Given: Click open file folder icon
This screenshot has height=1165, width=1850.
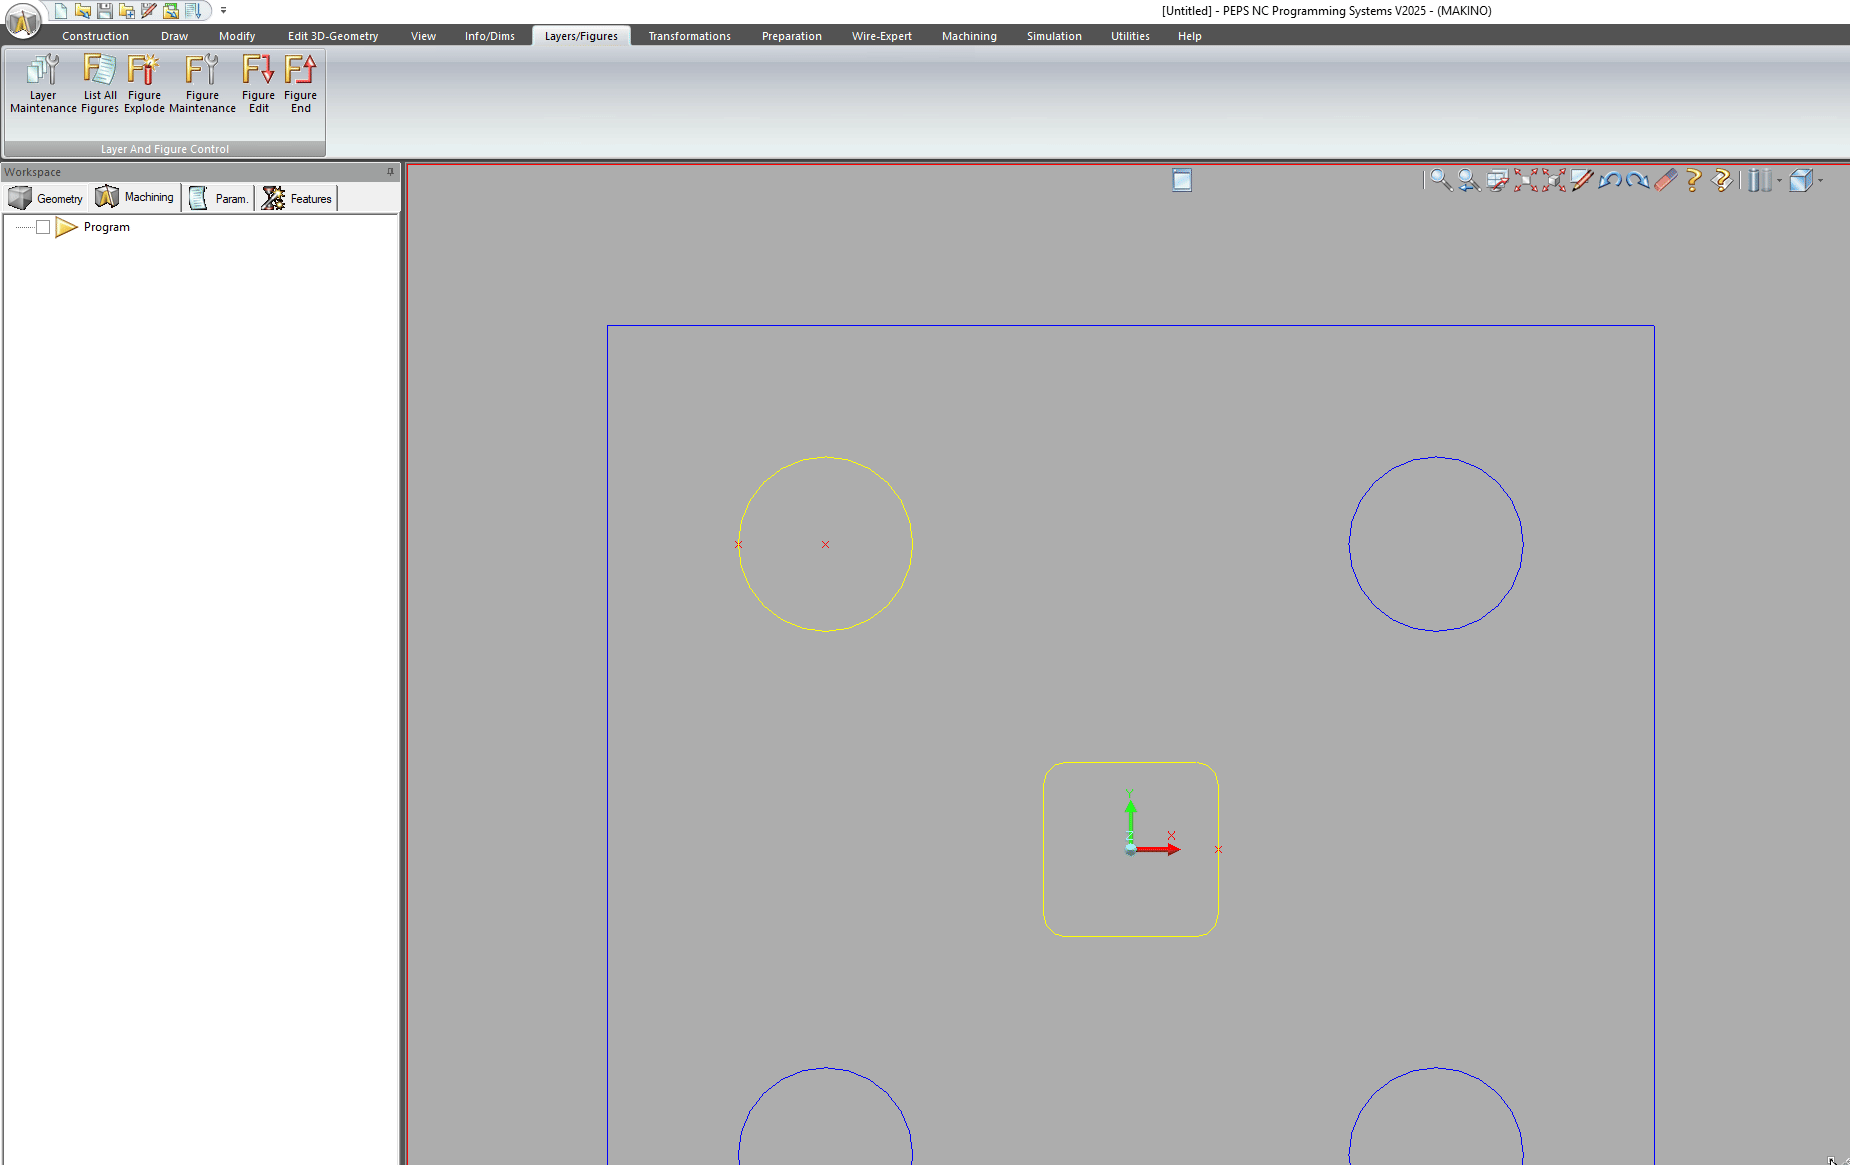Looking at the screenshot, I should click(83, 11).
